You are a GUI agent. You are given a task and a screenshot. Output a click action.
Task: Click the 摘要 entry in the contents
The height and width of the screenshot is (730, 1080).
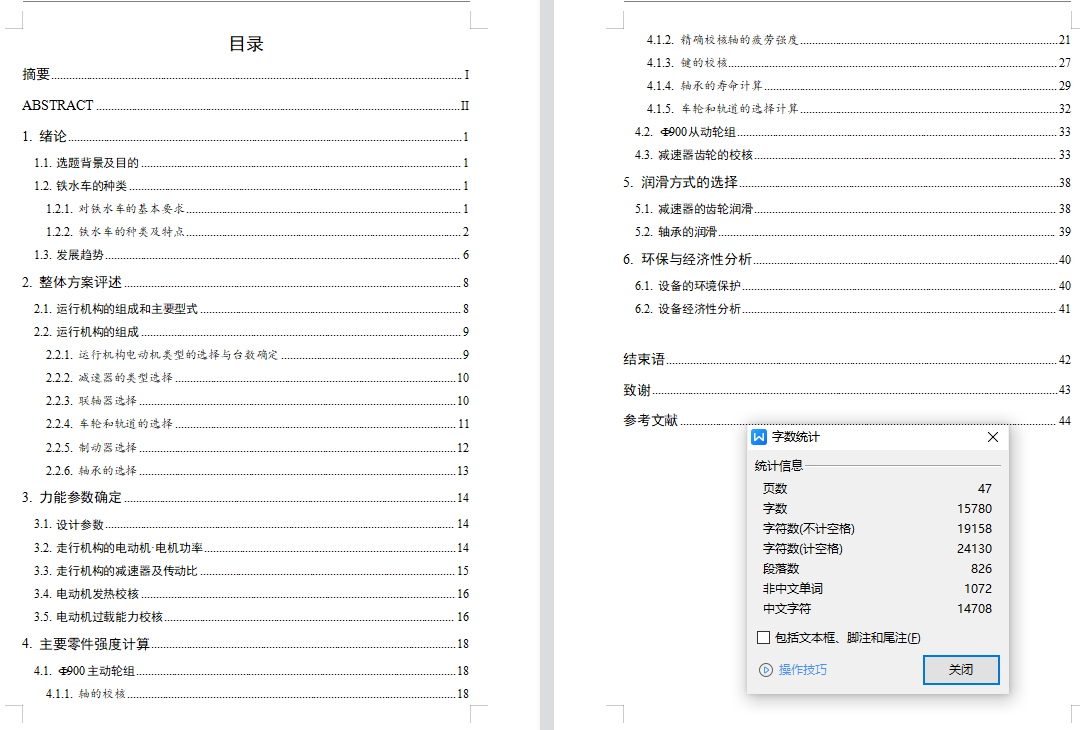(246, 74)
